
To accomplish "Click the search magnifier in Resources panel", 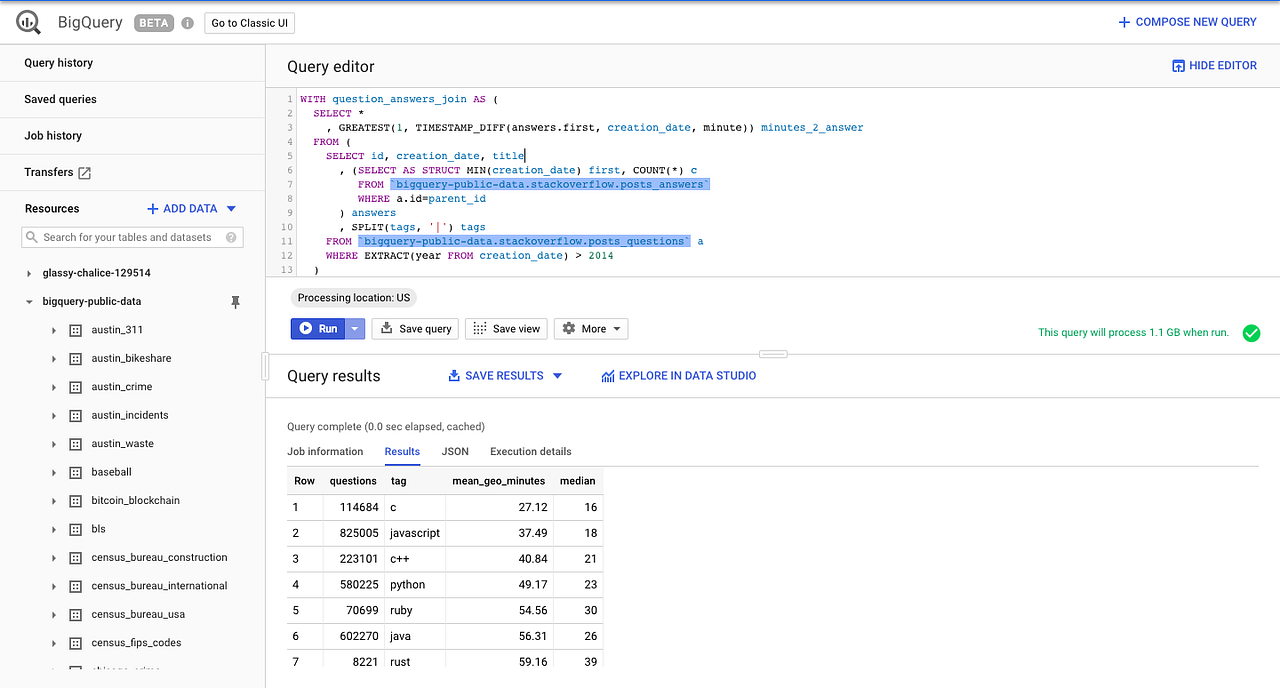I will coord(33,237).
